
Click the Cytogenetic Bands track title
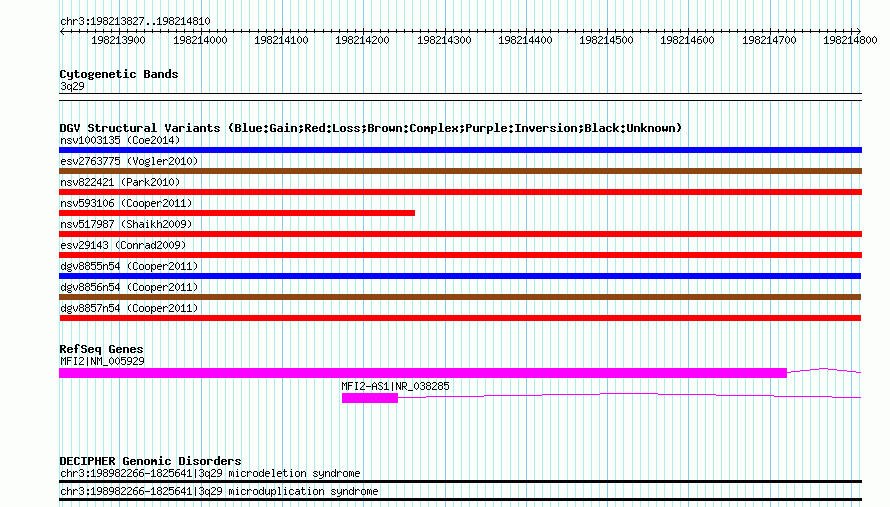(x=119, y=74)
